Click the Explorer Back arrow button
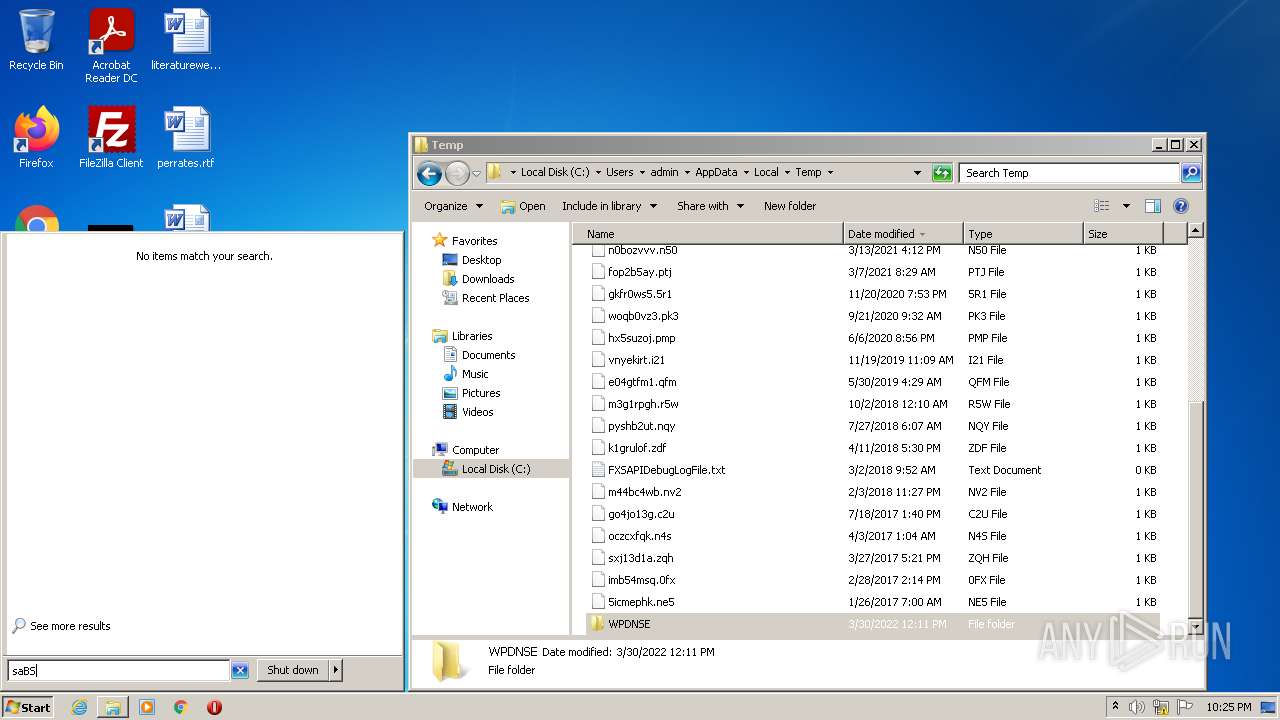Image resolution: width=1280 pixels, height=720 pixels. coord(429,173)
